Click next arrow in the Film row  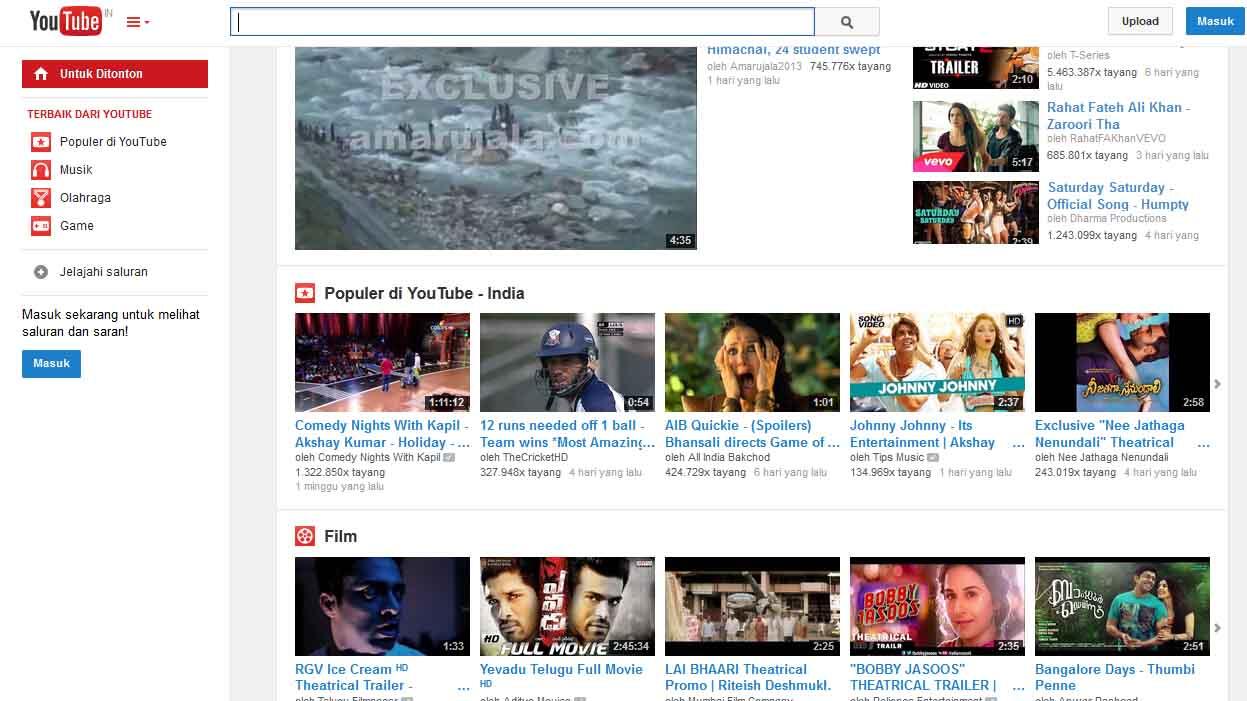click(x=1218, y=628)
